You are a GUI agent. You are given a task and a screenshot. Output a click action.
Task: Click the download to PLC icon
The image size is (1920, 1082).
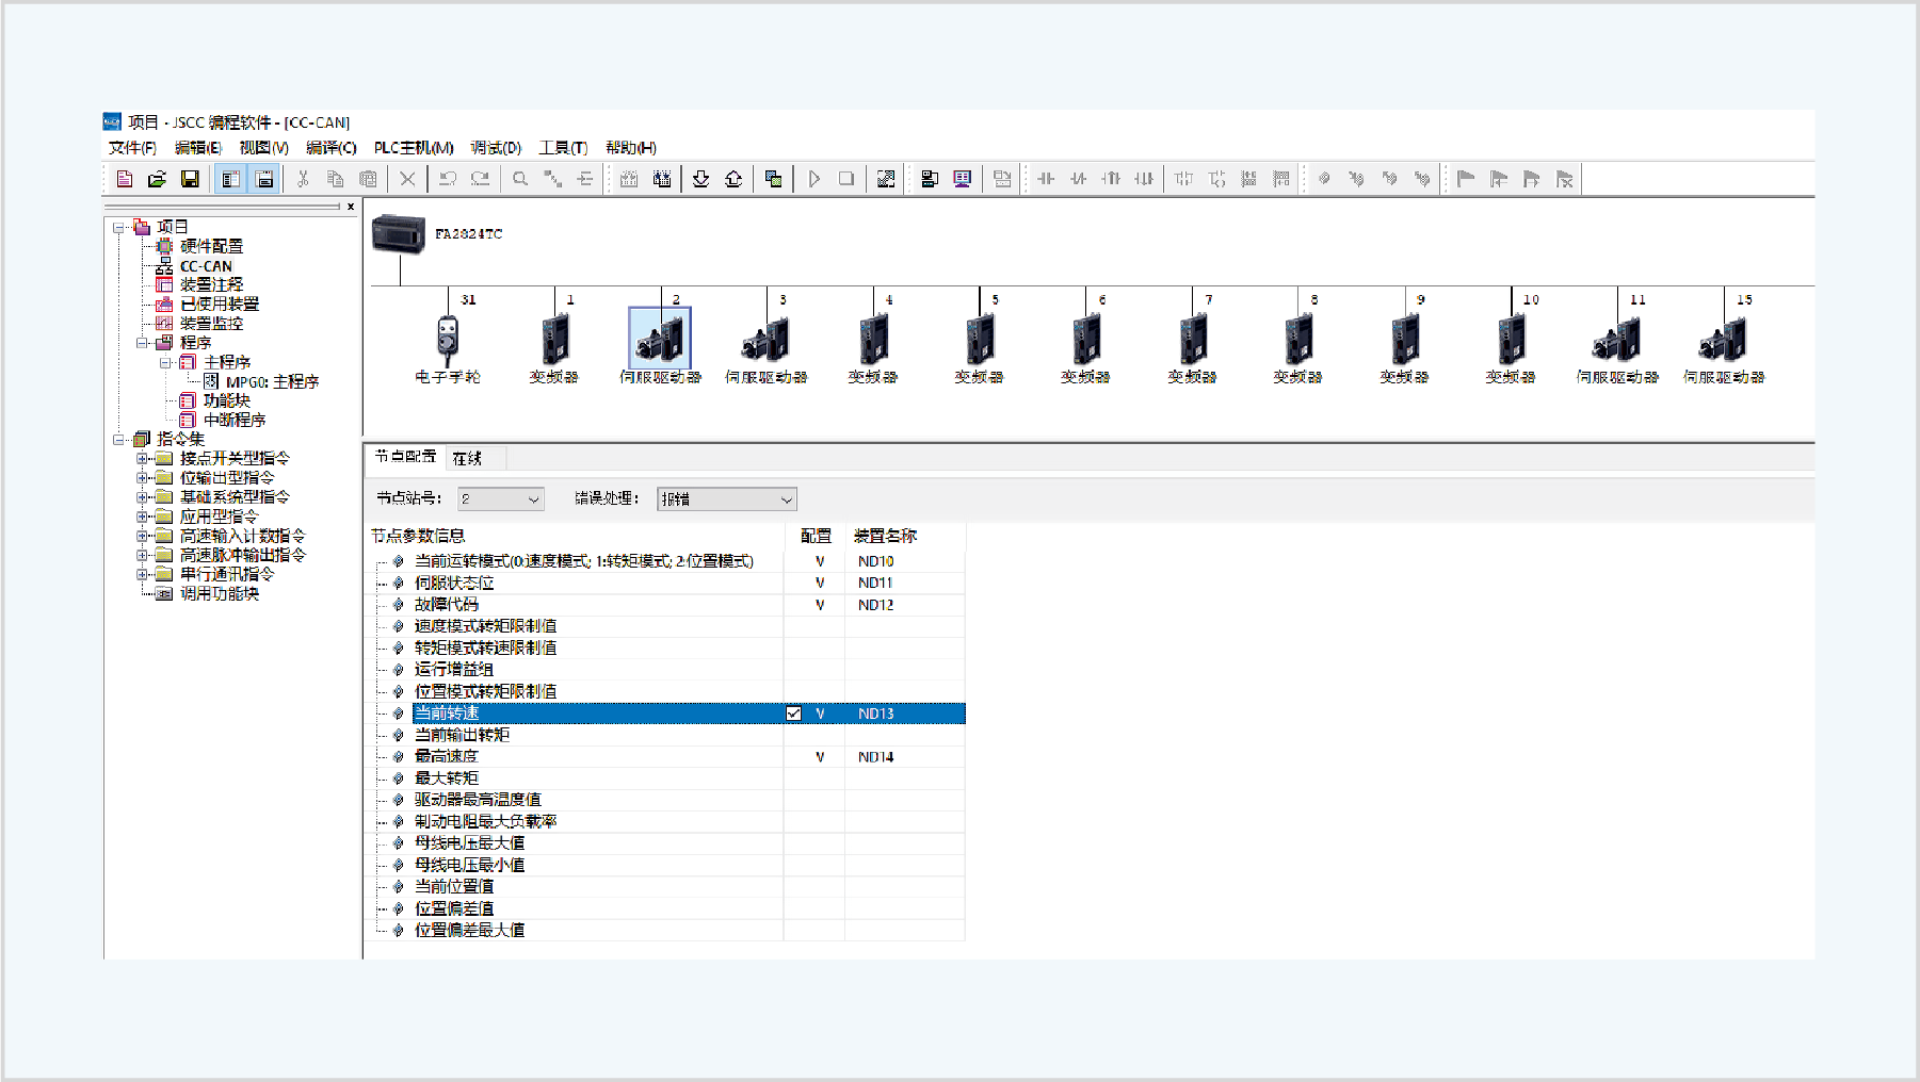pyautogui.click(x=701, y=178)
